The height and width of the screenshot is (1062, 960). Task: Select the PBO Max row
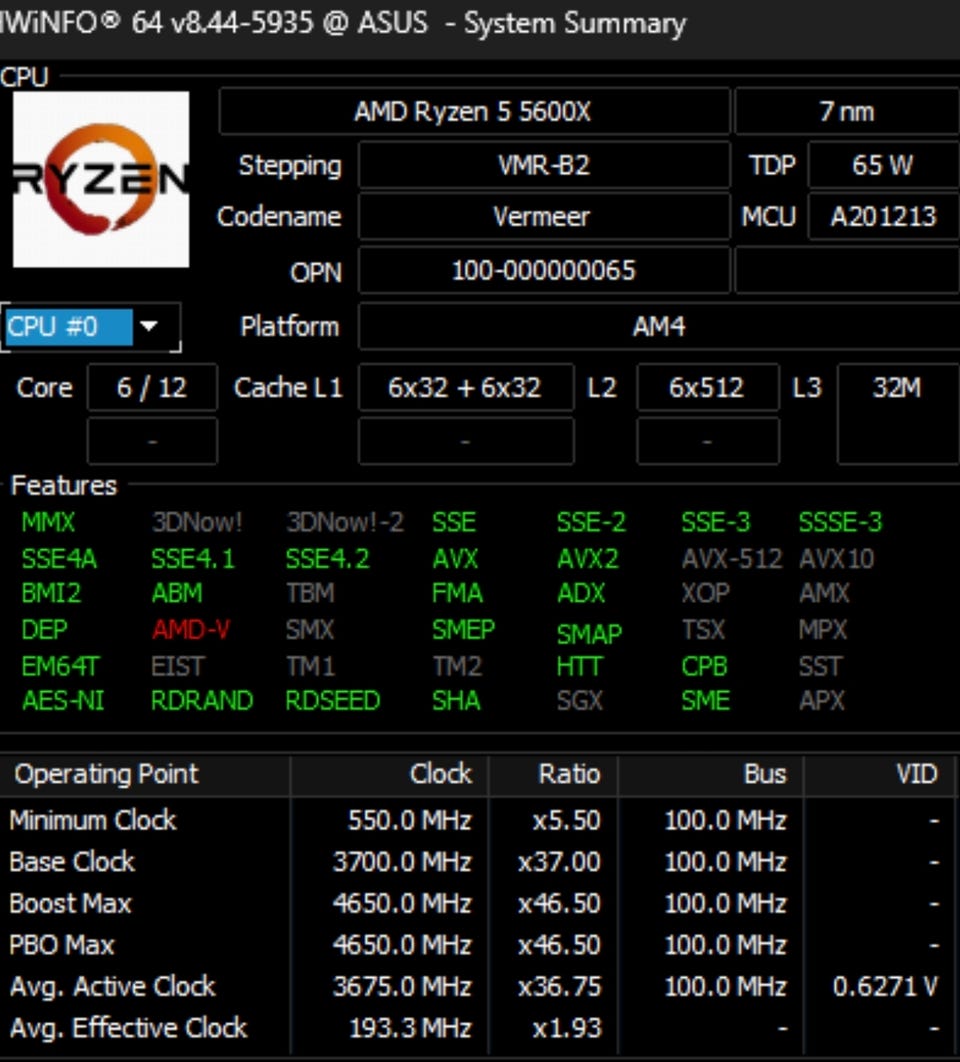[478, 945]
